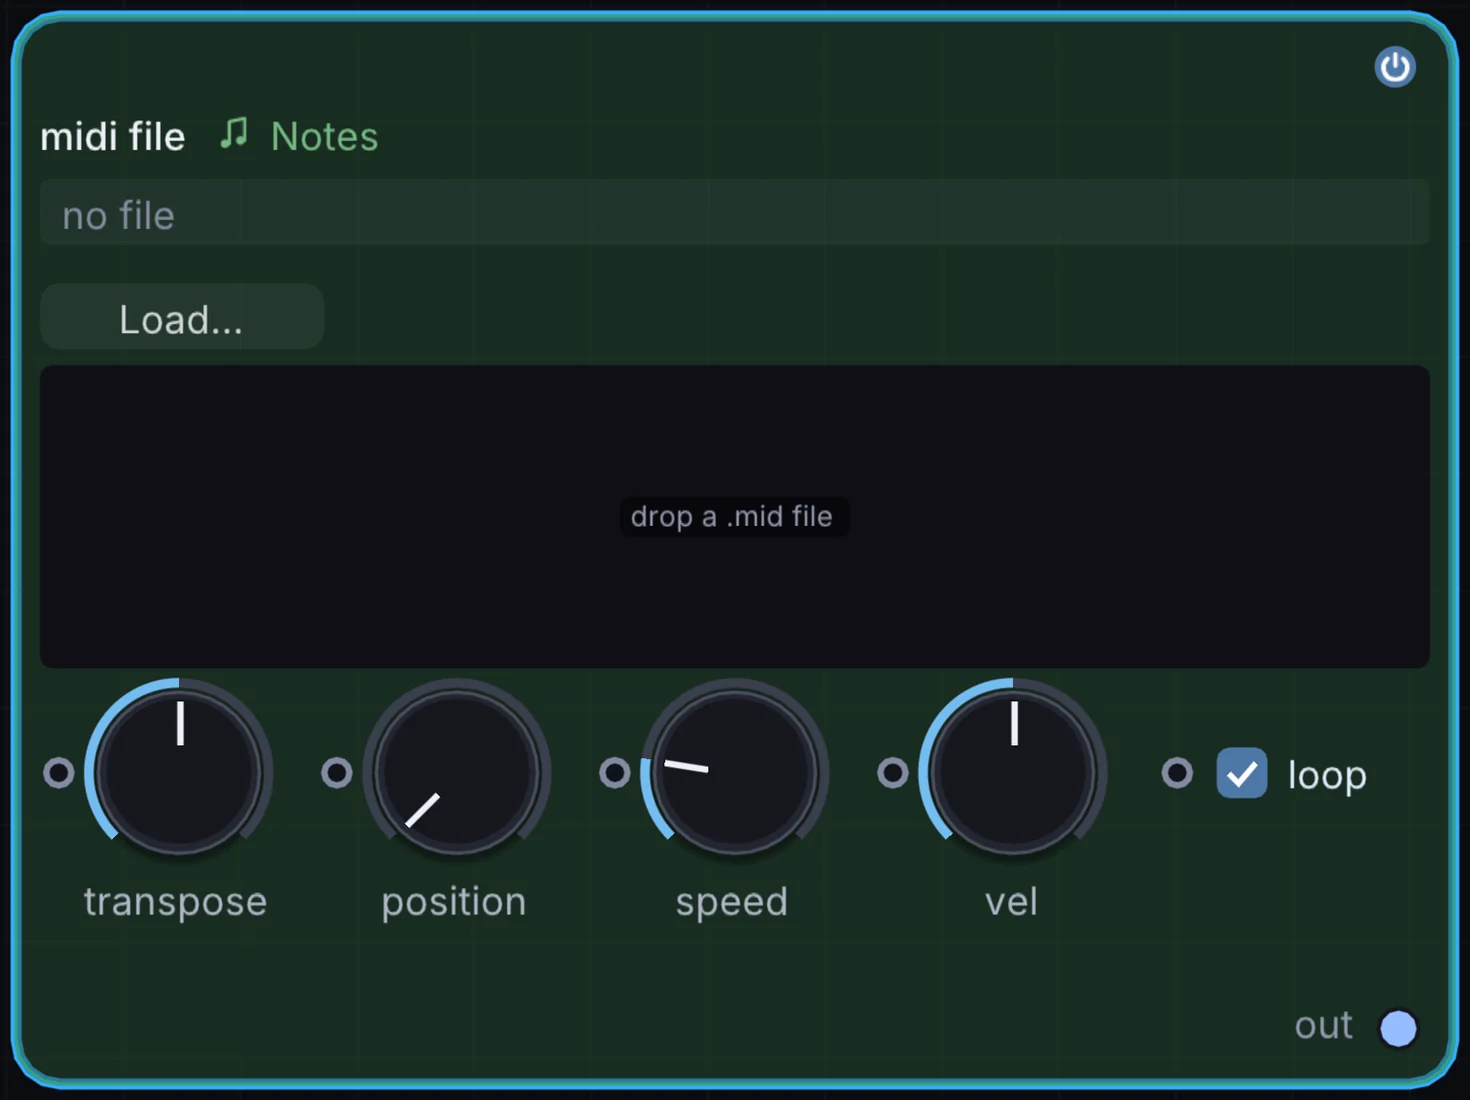
Task: Click the 'no file' filename field
Action: click(x=734, y=213)
